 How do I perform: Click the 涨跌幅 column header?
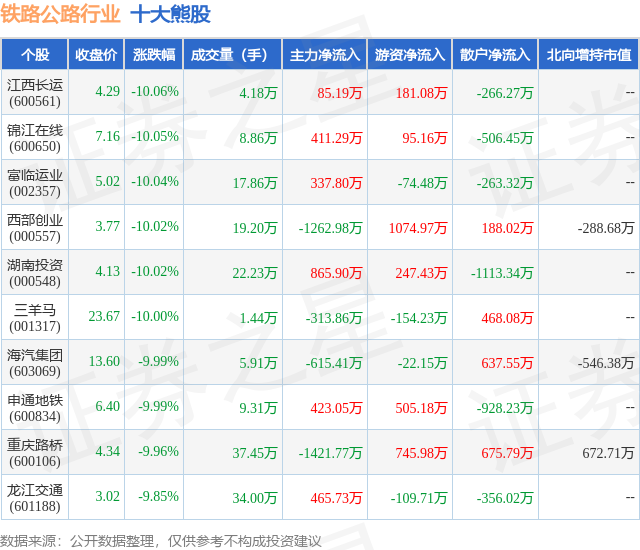(x=154, y=55)
